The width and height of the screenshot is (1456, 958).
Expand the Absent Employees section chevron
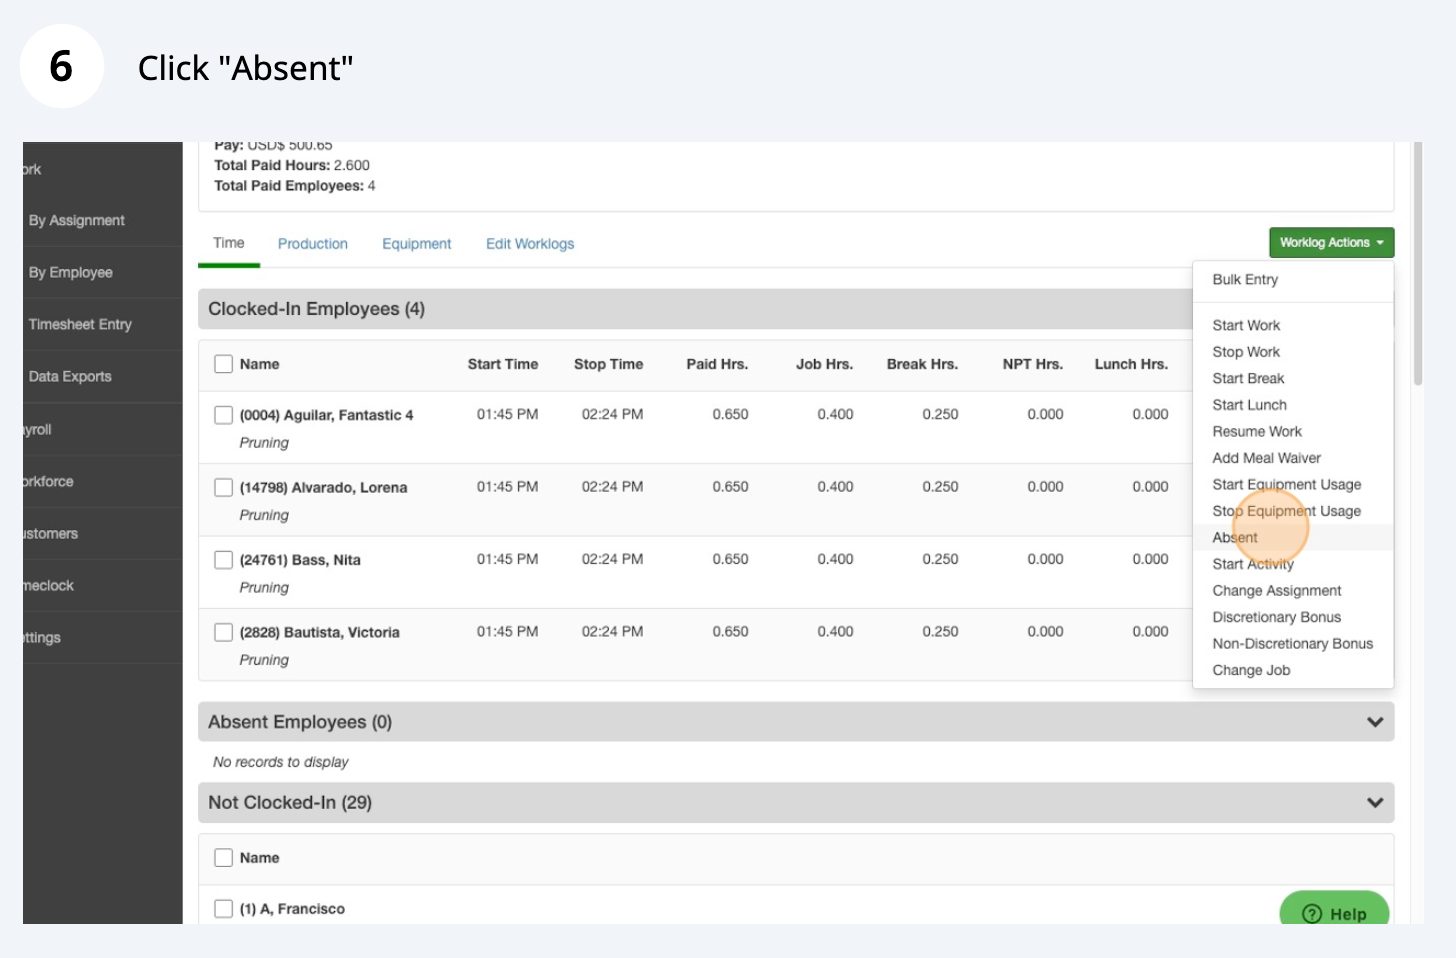pos(1375,722)
